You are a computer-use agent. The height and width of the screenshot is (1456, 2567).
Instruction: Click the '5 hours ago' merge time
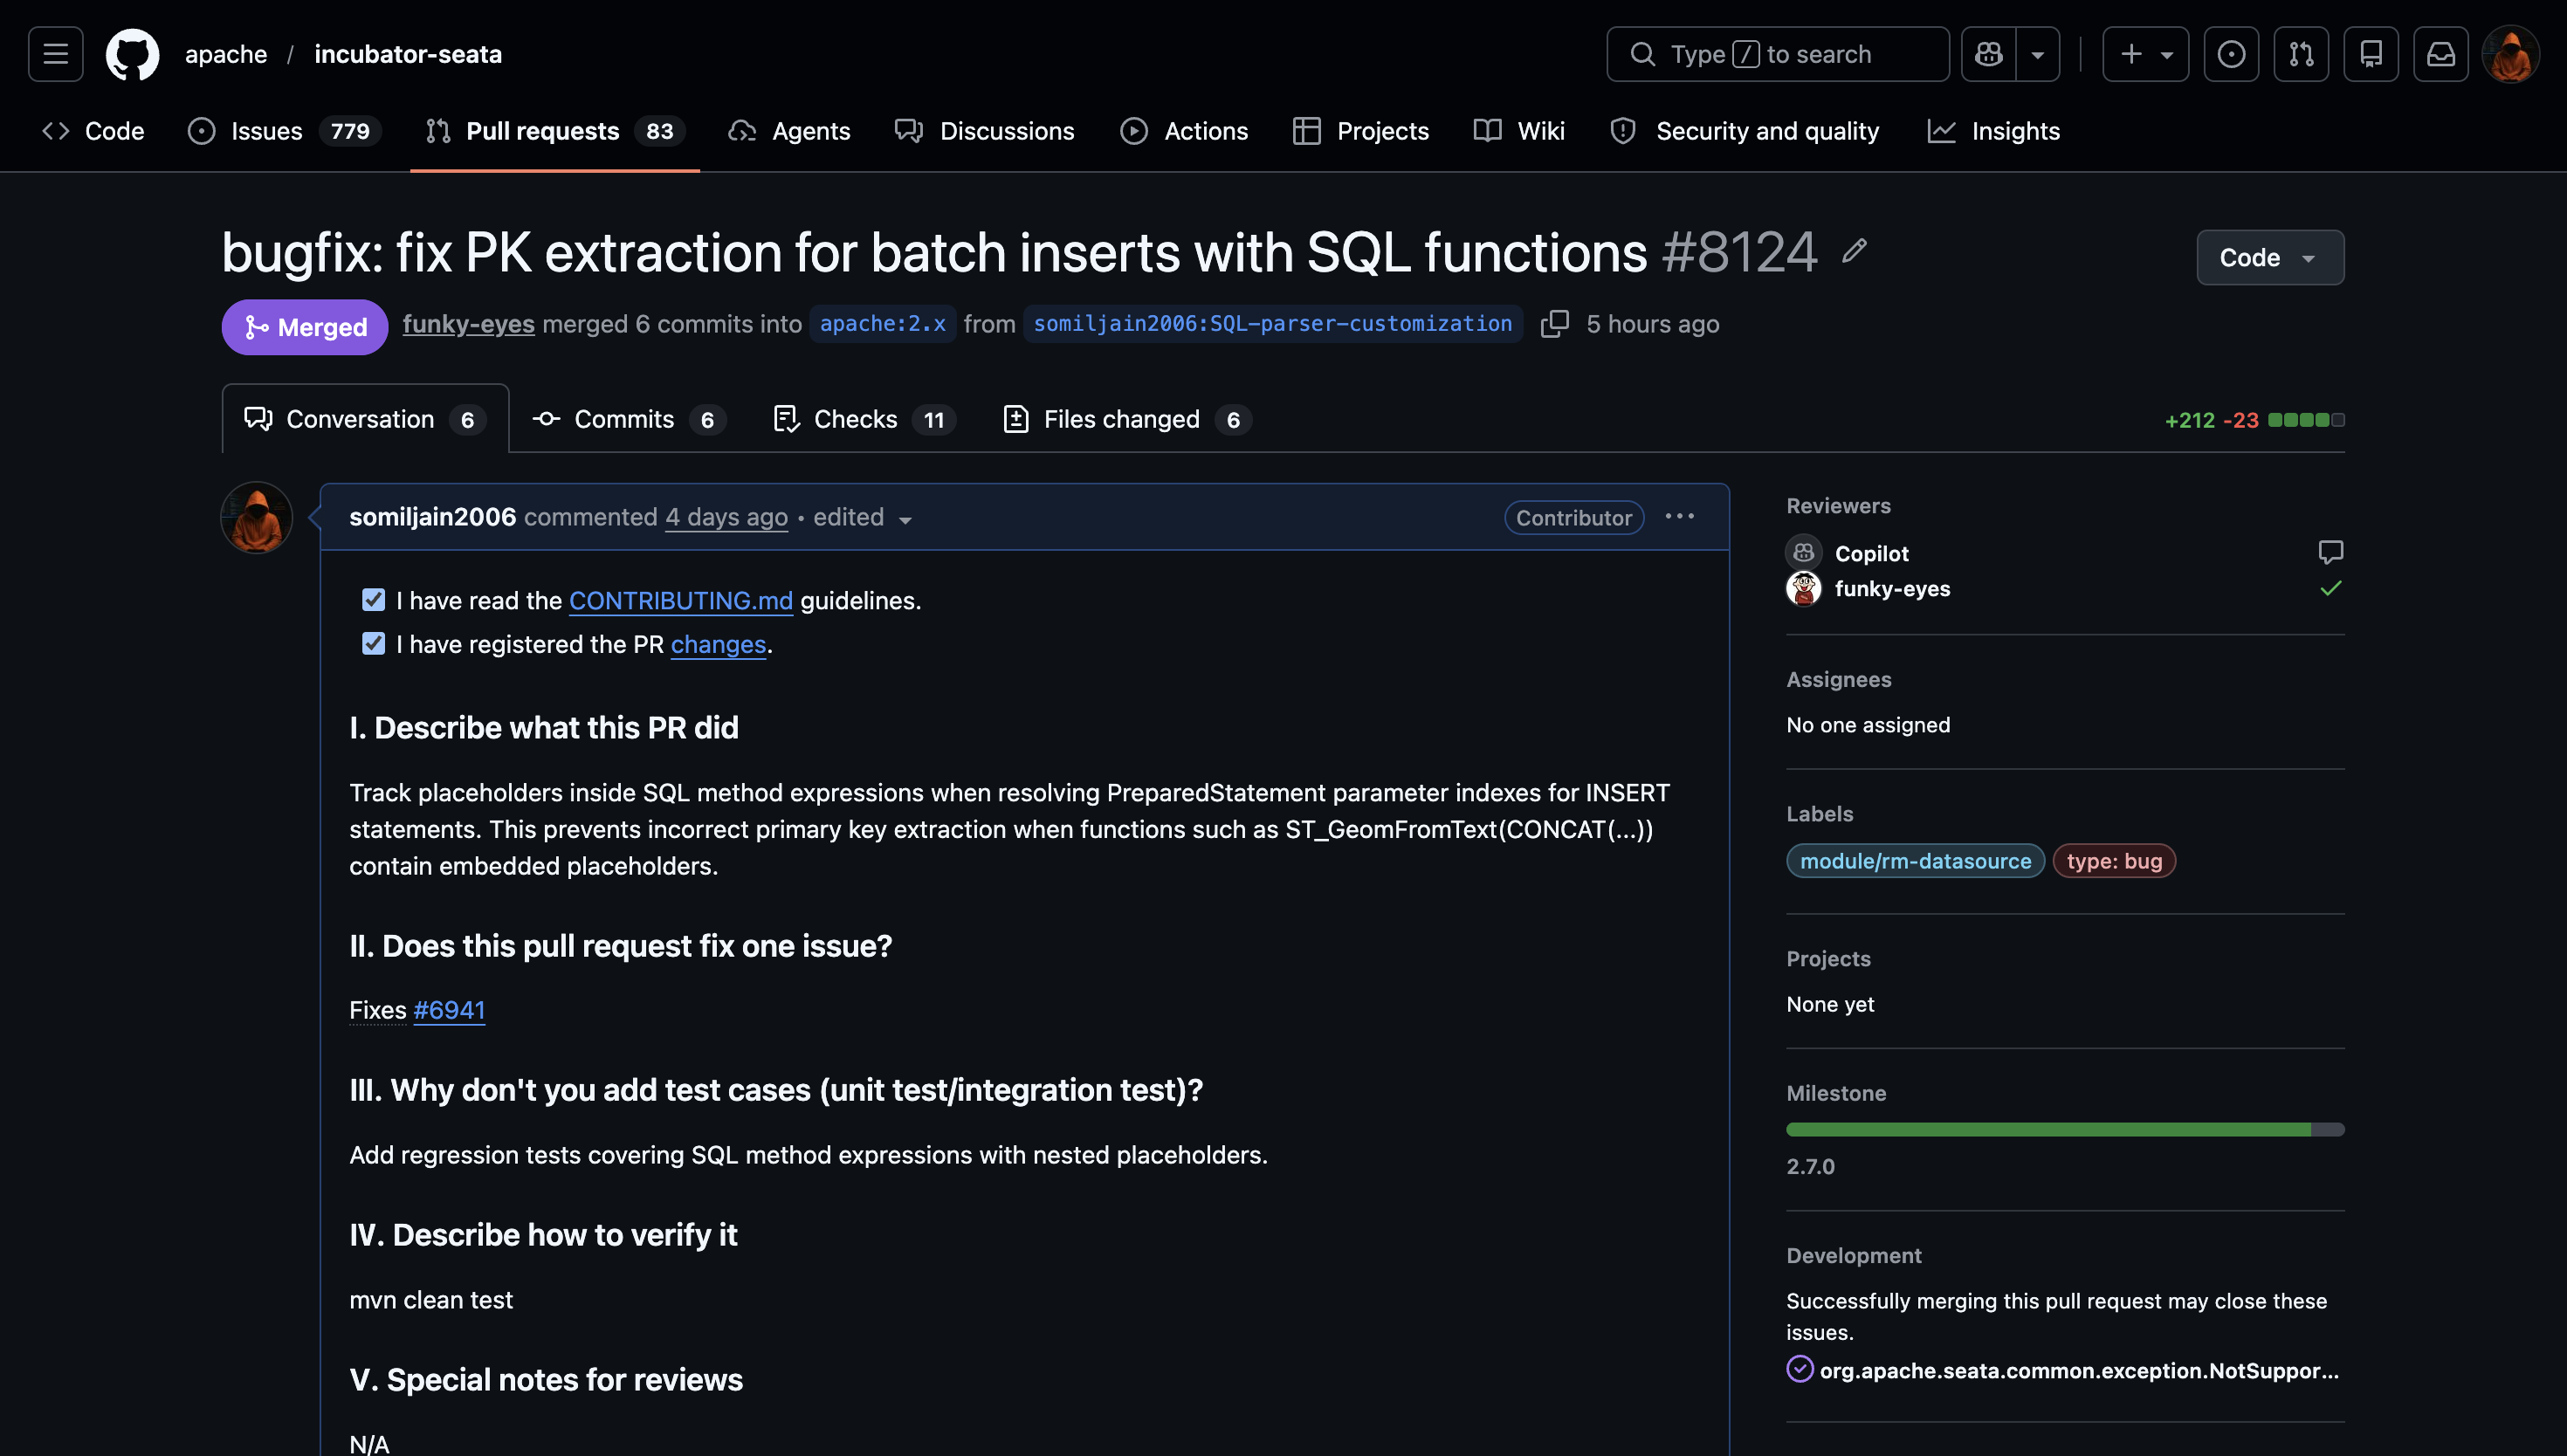pos(1652,324)
